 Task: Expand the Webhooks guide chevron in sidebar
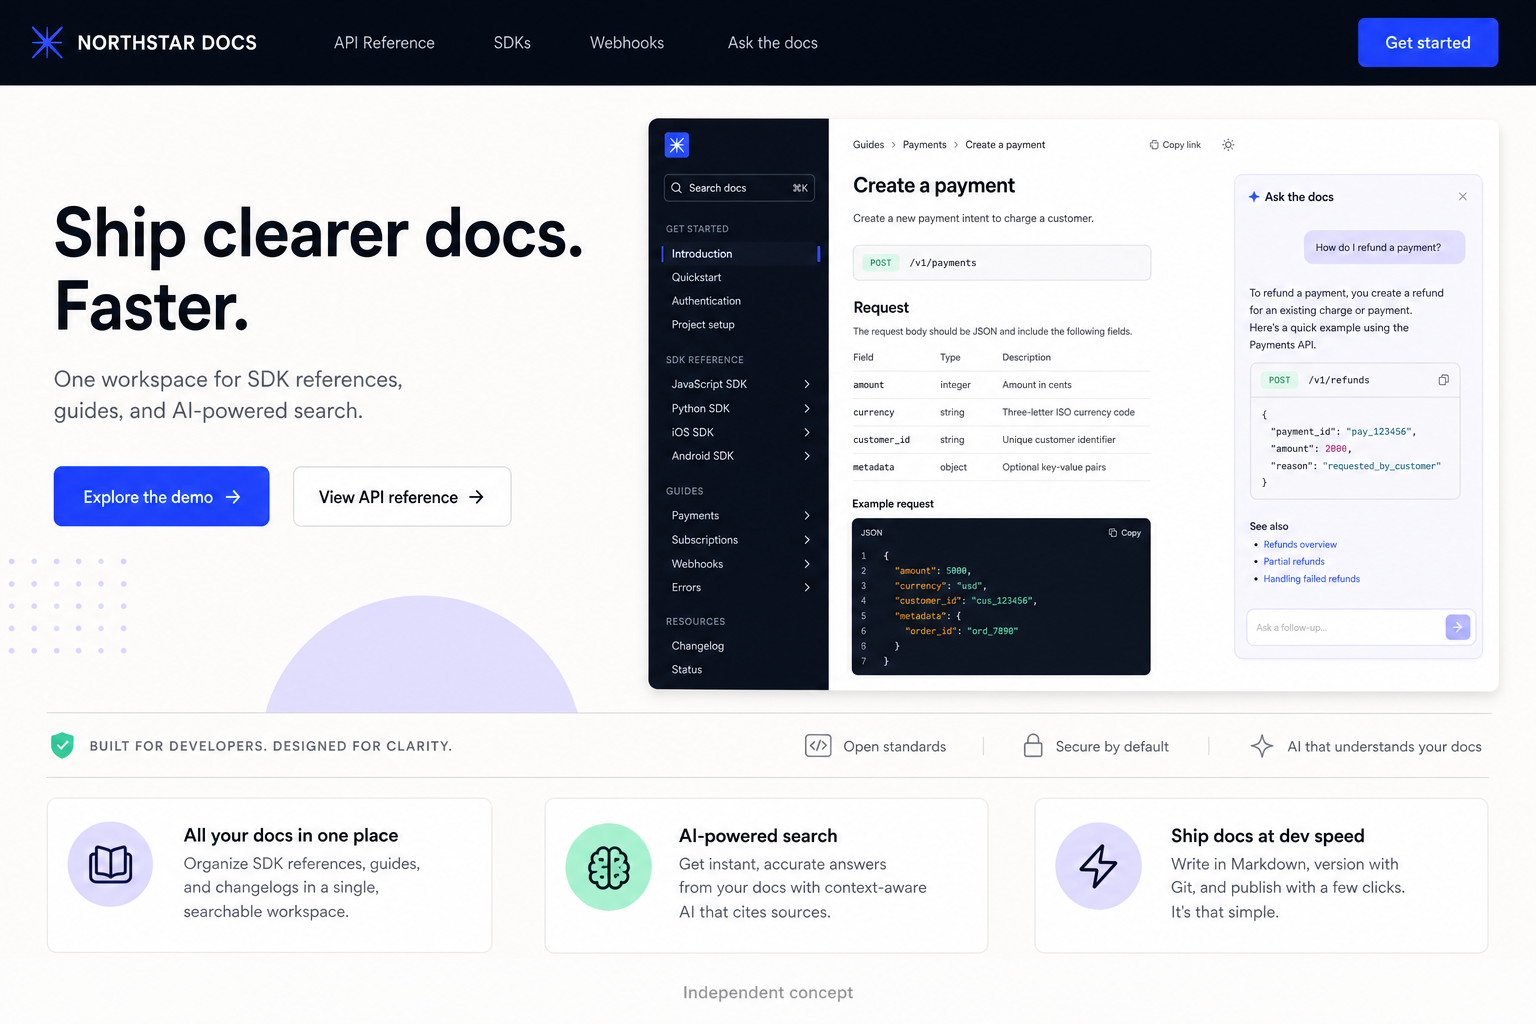(x=807, y=564)
